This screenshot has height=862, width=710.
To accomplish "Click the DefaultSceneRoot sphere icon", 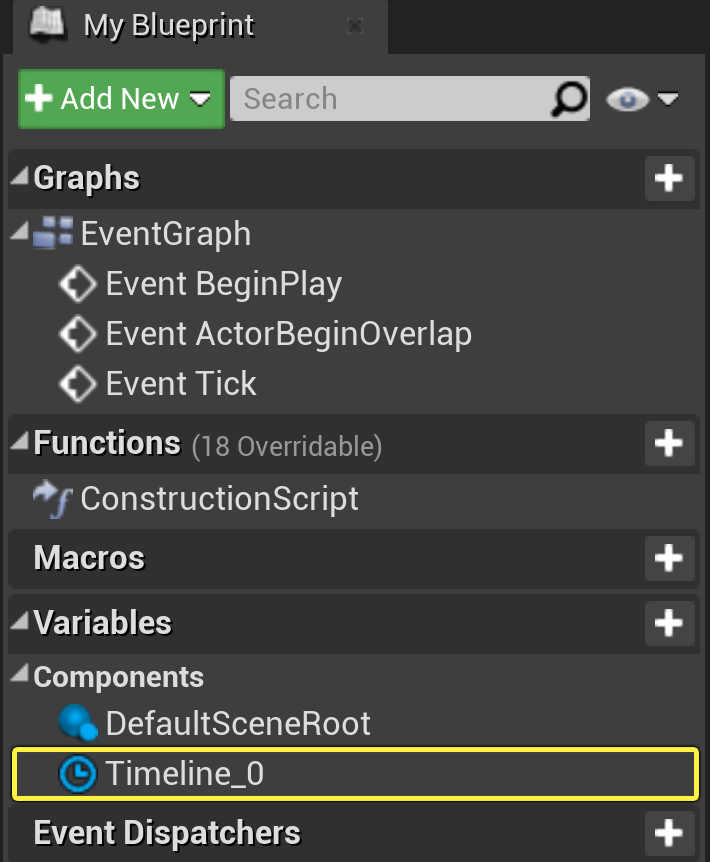I will 79,723.
